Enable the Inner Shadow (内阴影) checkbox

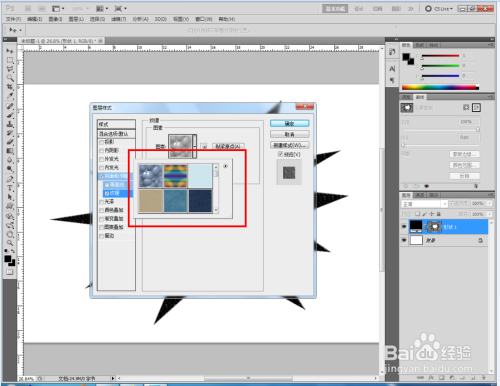102,151
